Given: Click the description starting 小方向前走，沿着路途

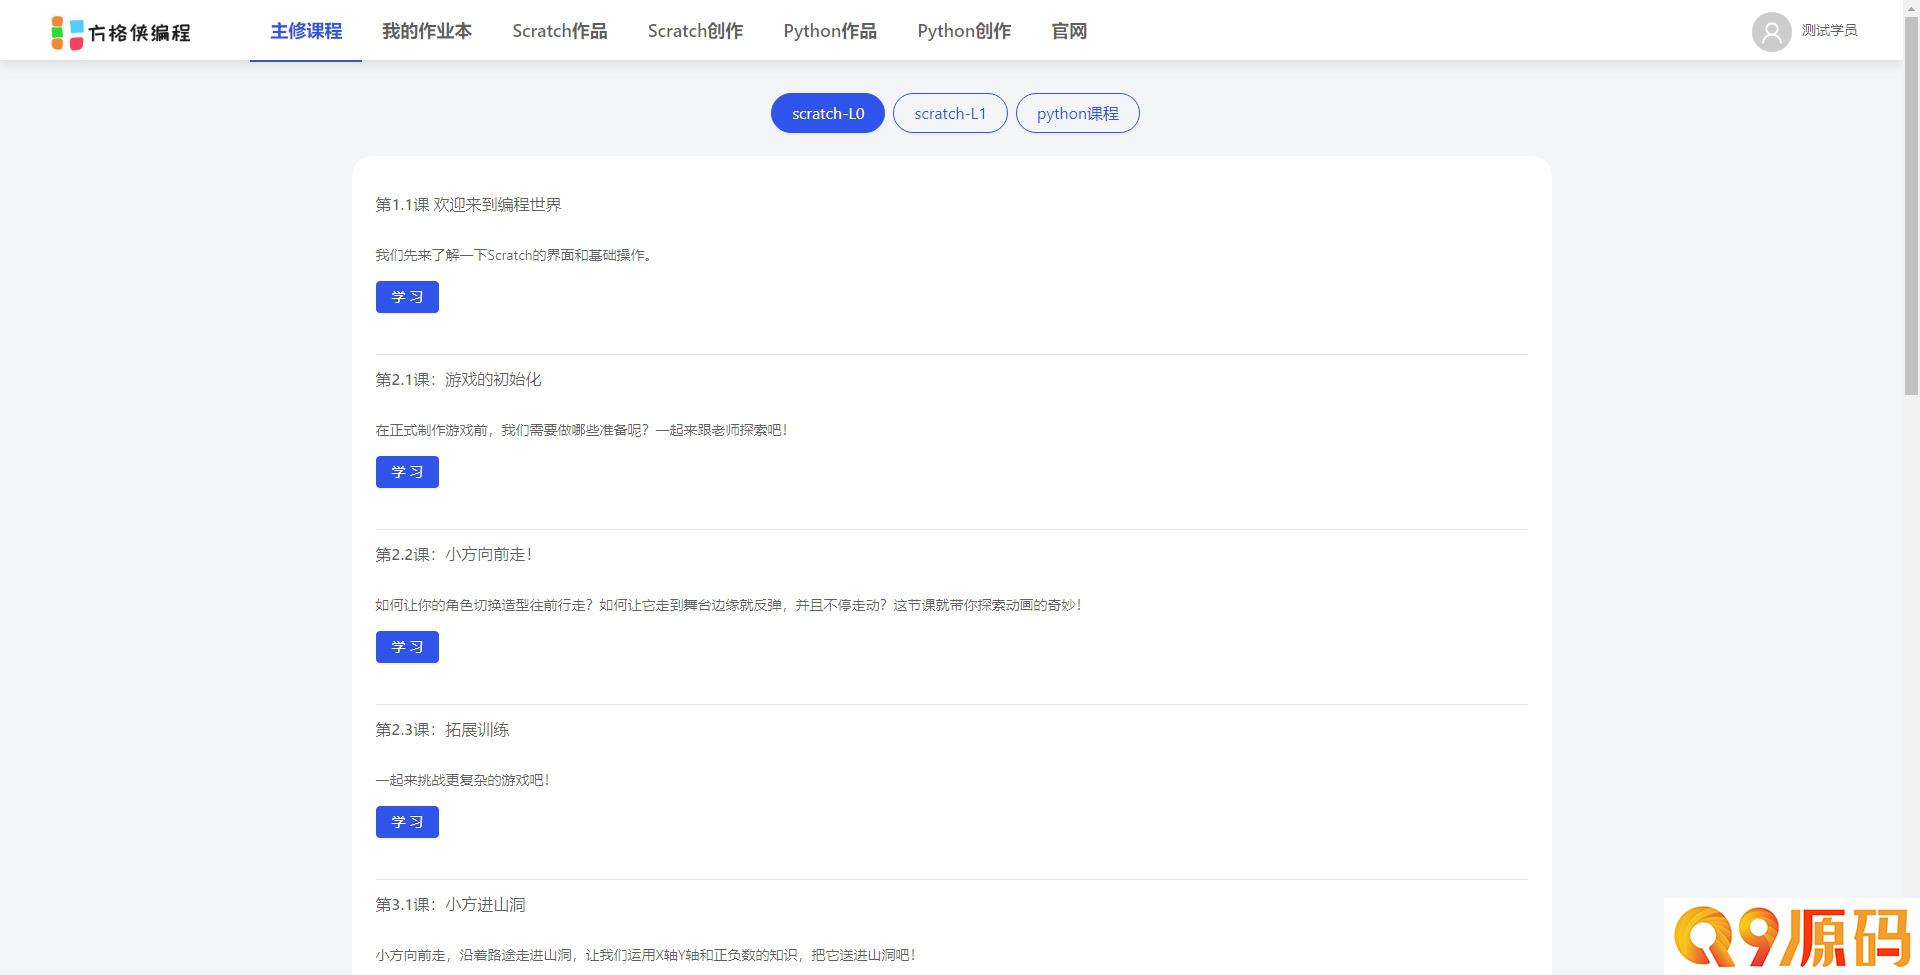Looking at the screenshot, I should tap(646, 955).
